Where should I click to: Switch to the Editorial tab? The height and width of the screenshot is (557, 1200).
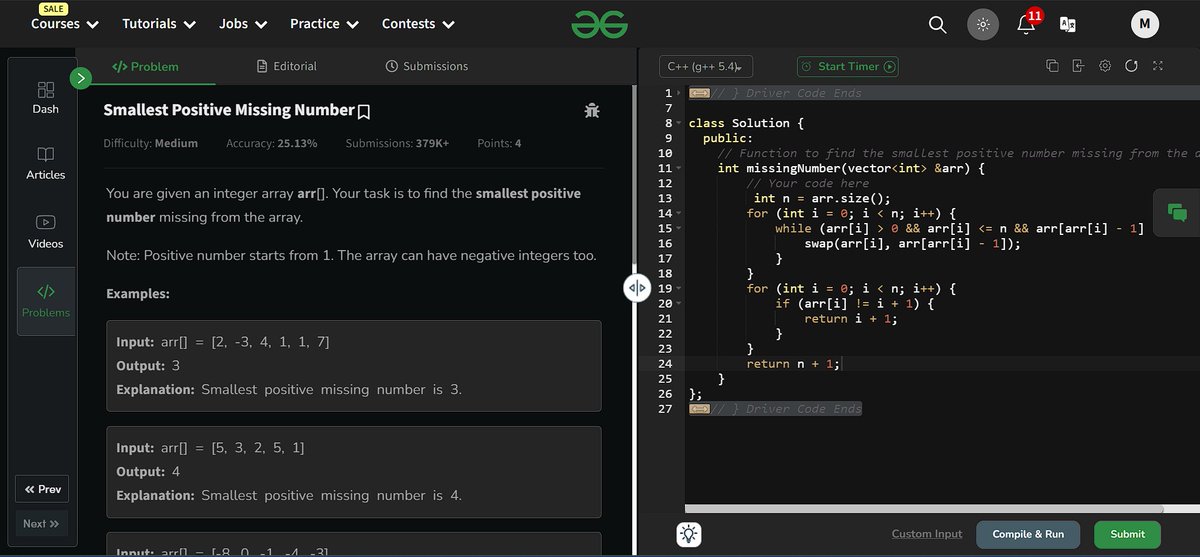(x=286, y=66)
